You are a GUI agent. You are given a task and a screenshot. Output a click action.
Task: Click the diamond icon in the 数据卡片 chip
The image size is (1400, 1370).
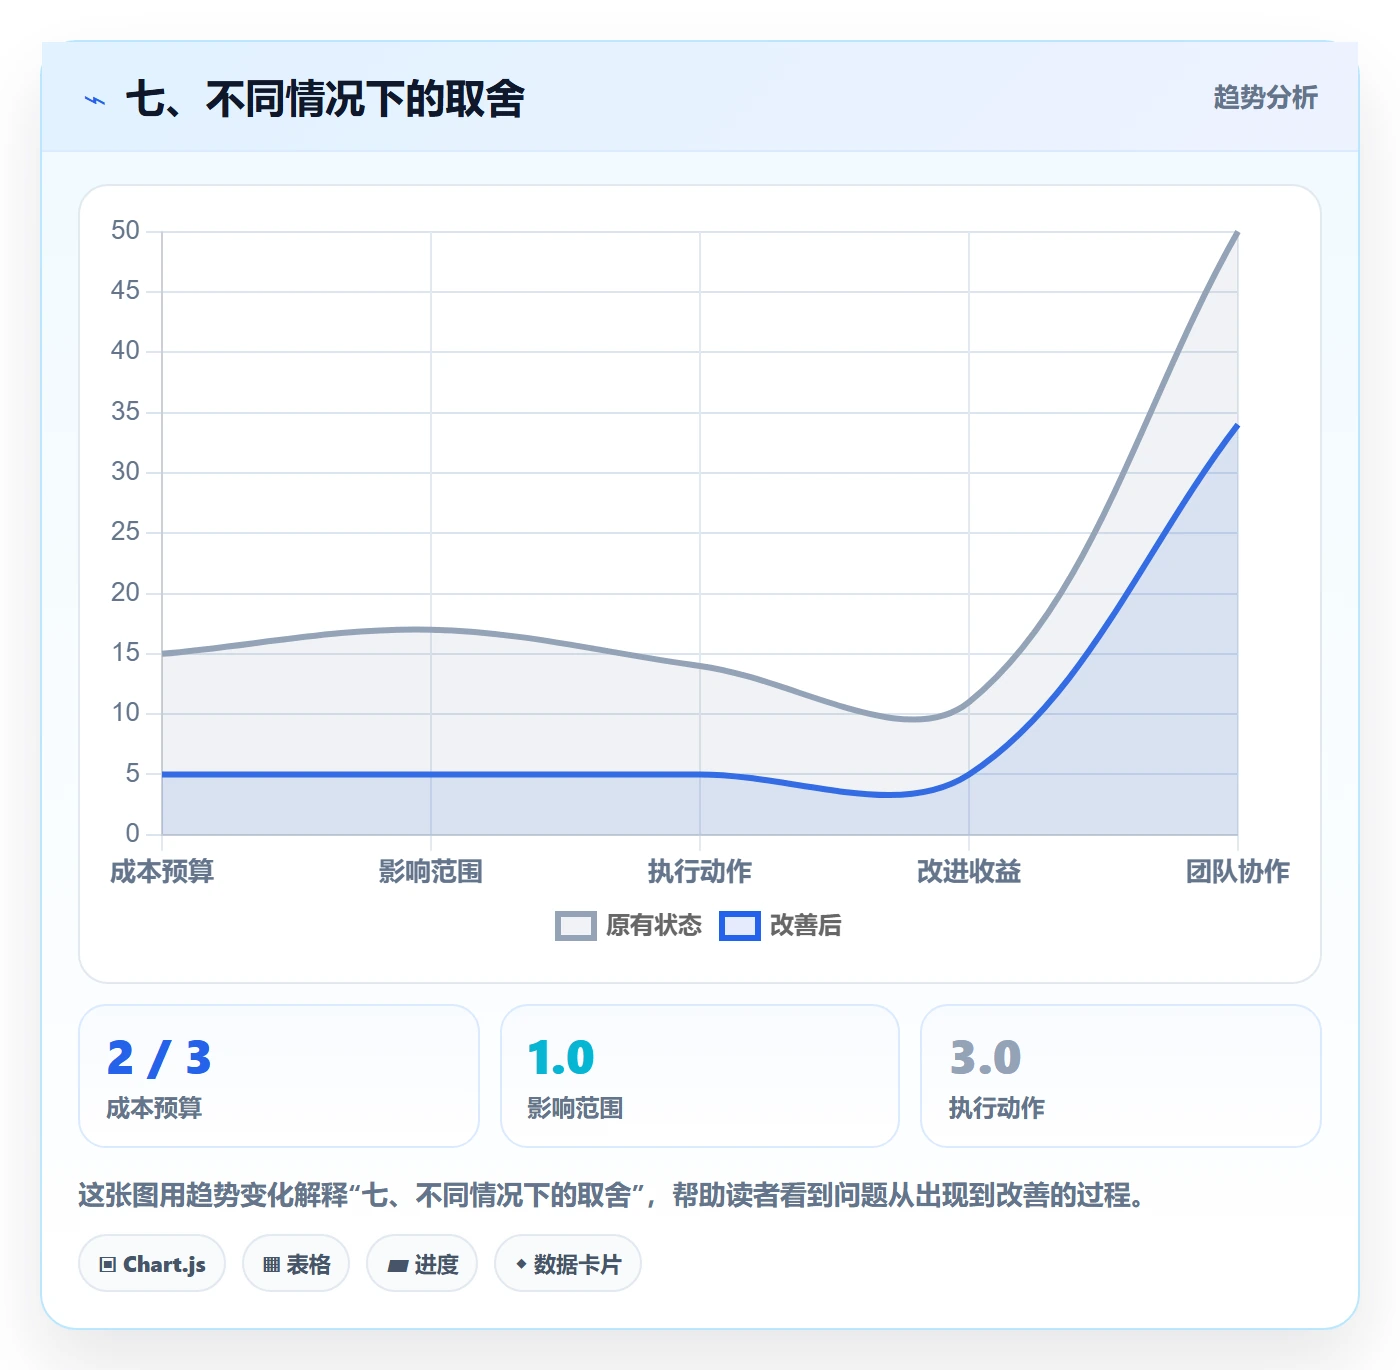click(521, 1264)
